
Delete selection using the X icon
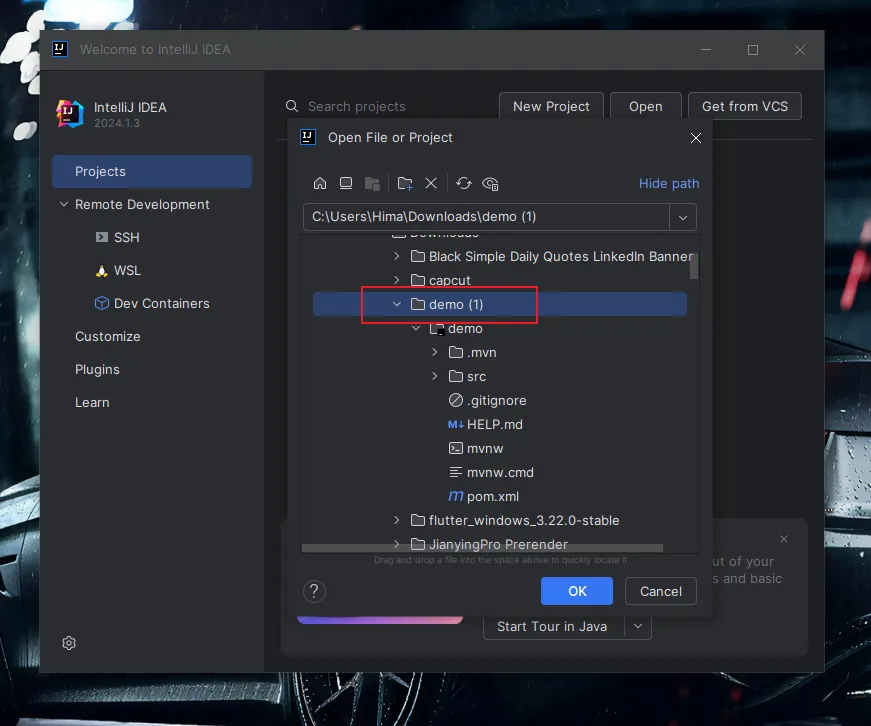[x=430, y=183]
